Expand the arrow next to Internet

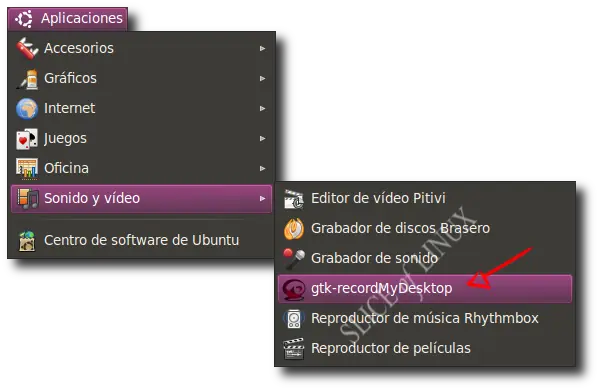(x=262, y=108)
